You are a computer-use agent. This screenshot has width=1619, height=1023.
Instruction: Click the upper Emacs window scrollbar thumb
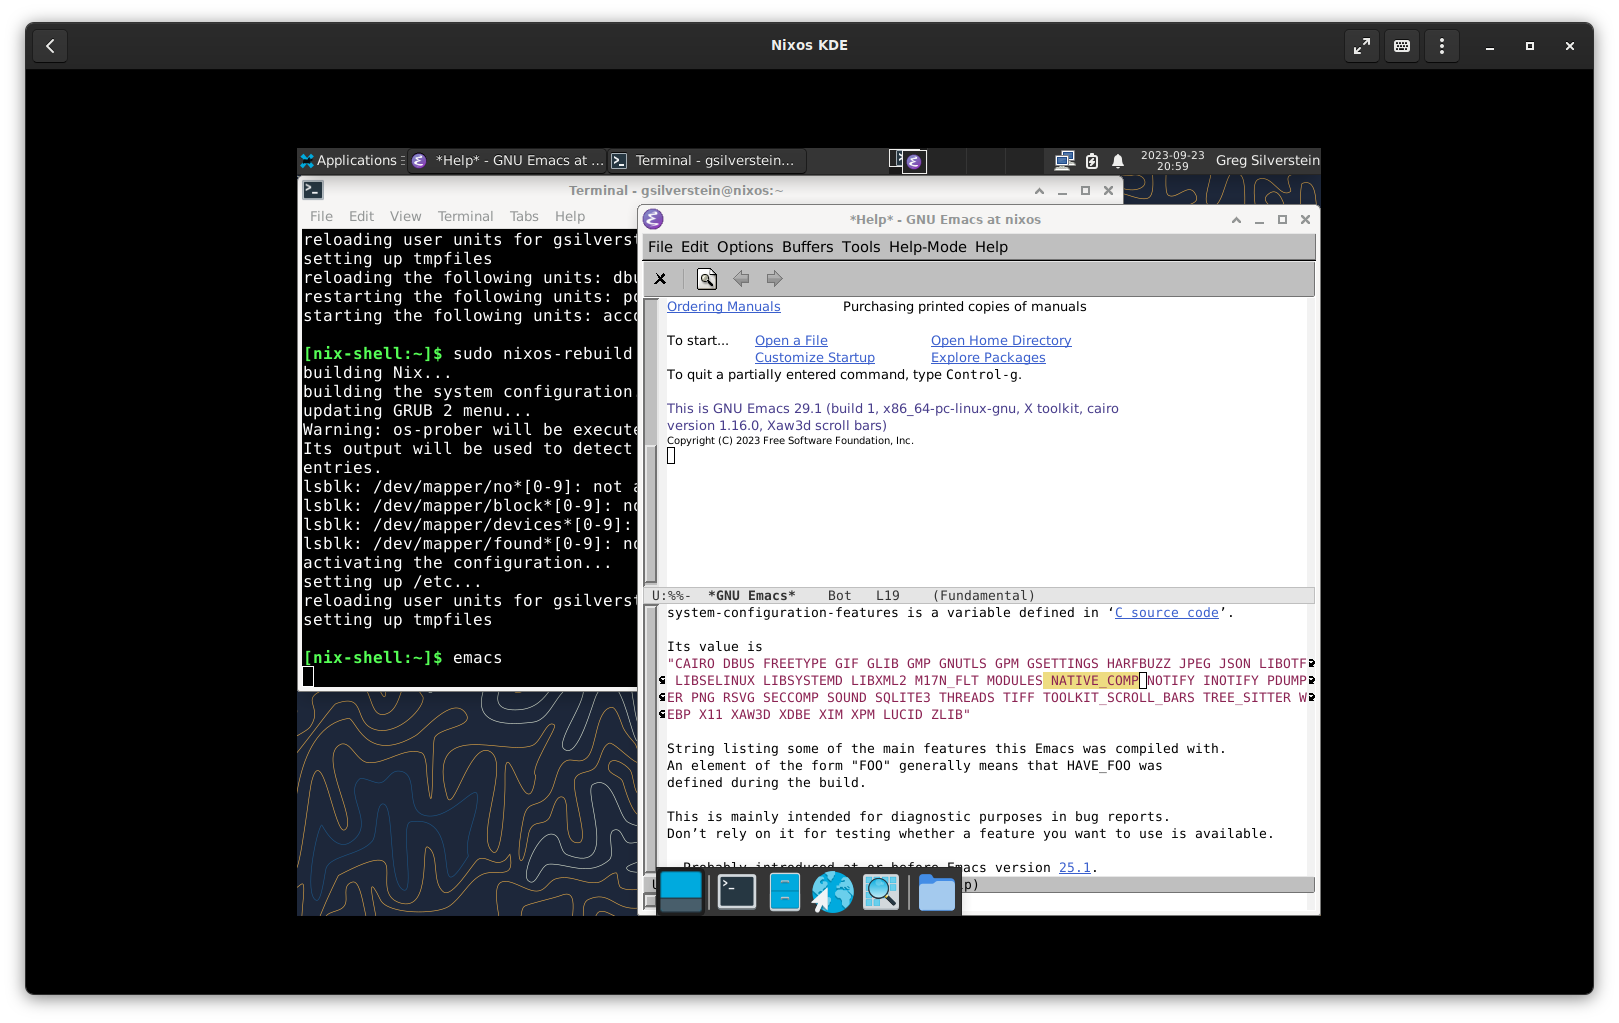(x=650, y=513)
